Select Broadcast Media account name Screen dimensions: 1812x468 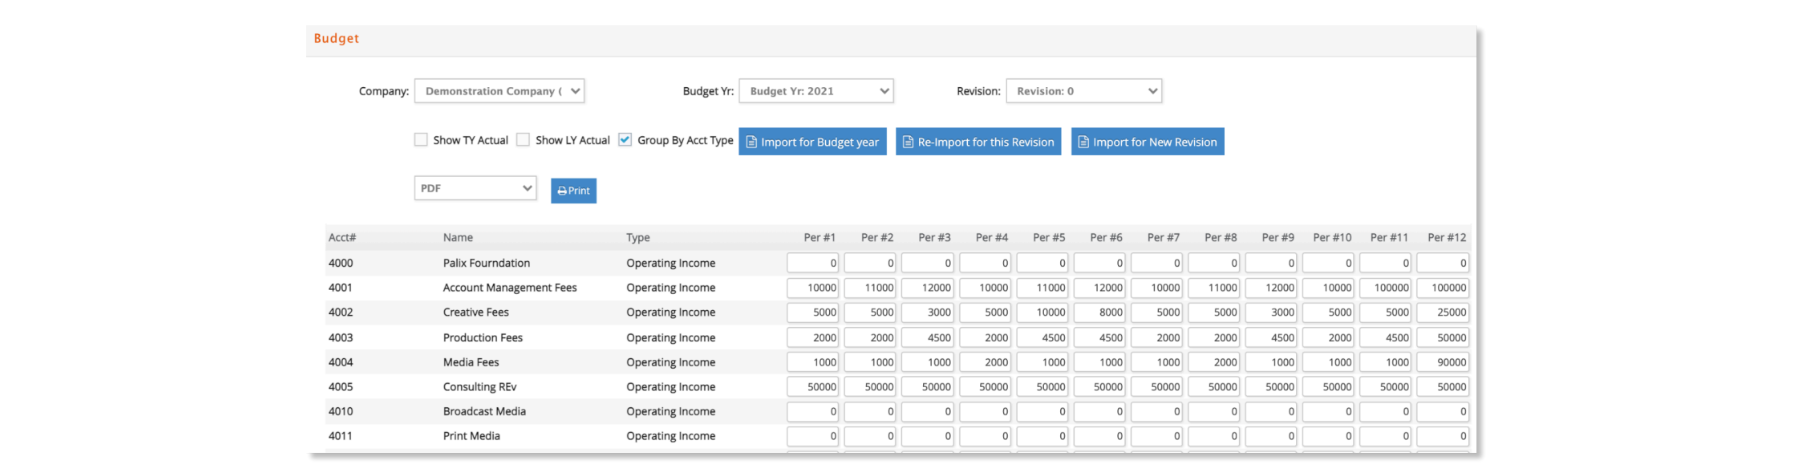[x=484, y=412]
